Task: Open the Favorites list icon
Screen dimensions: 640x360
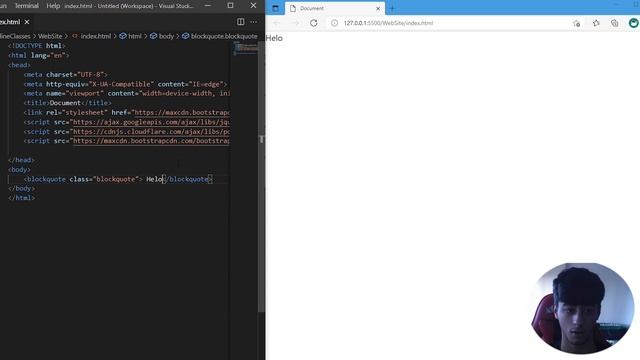Action: click(596, 23)
